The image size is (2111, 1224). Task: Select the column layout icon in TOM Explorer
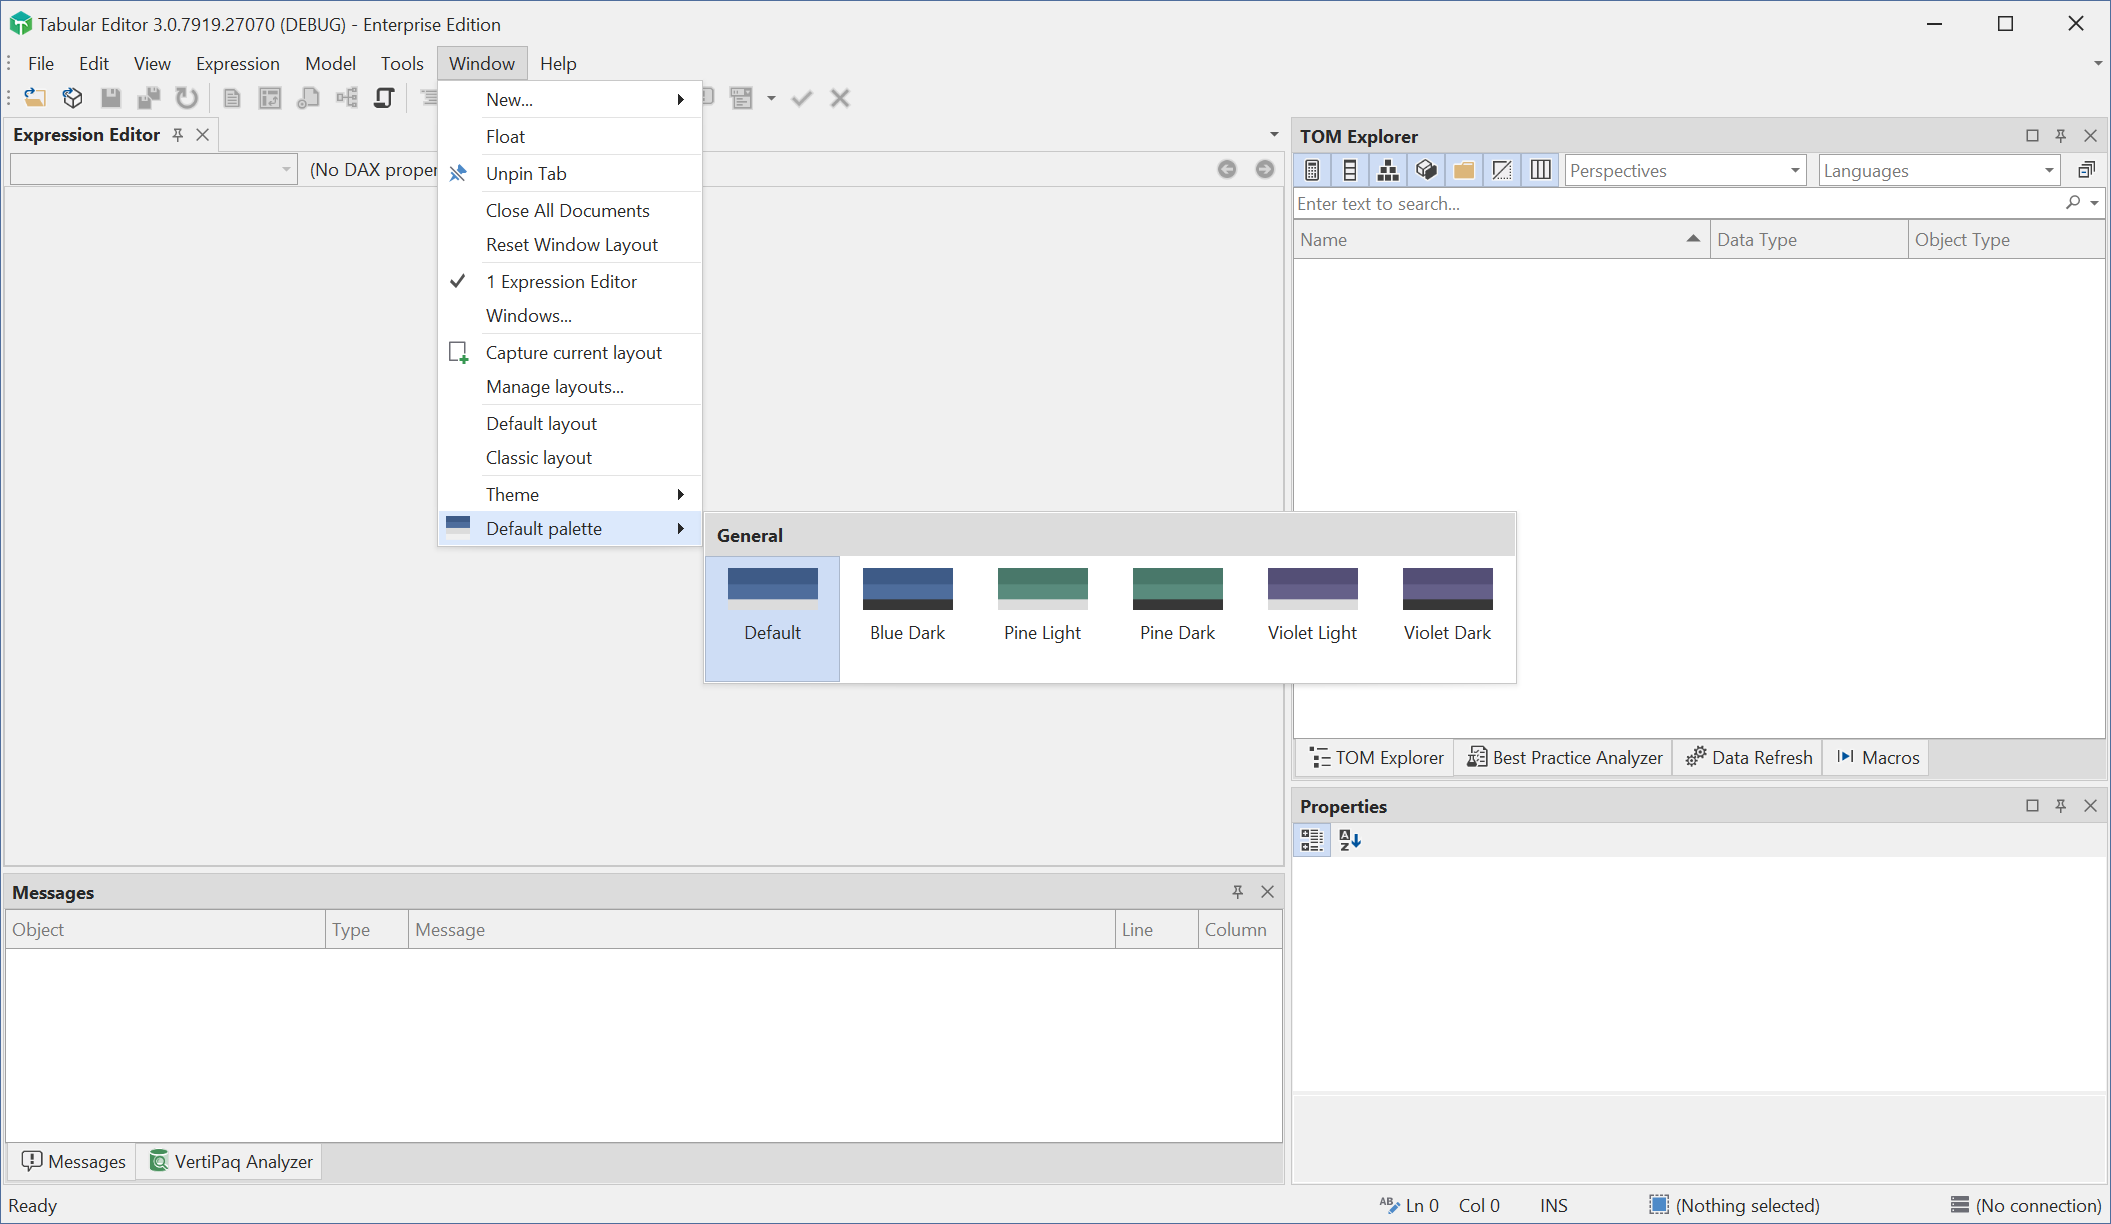coord(1540,170)
